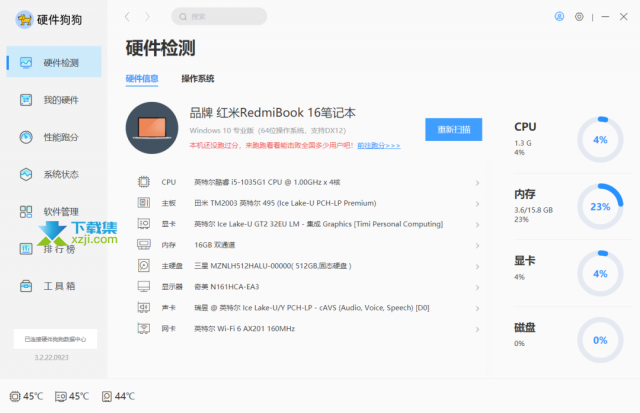Open 排行榜 sidebar icon
Viewport: 640px width, 413px height.
coord(26,249)
